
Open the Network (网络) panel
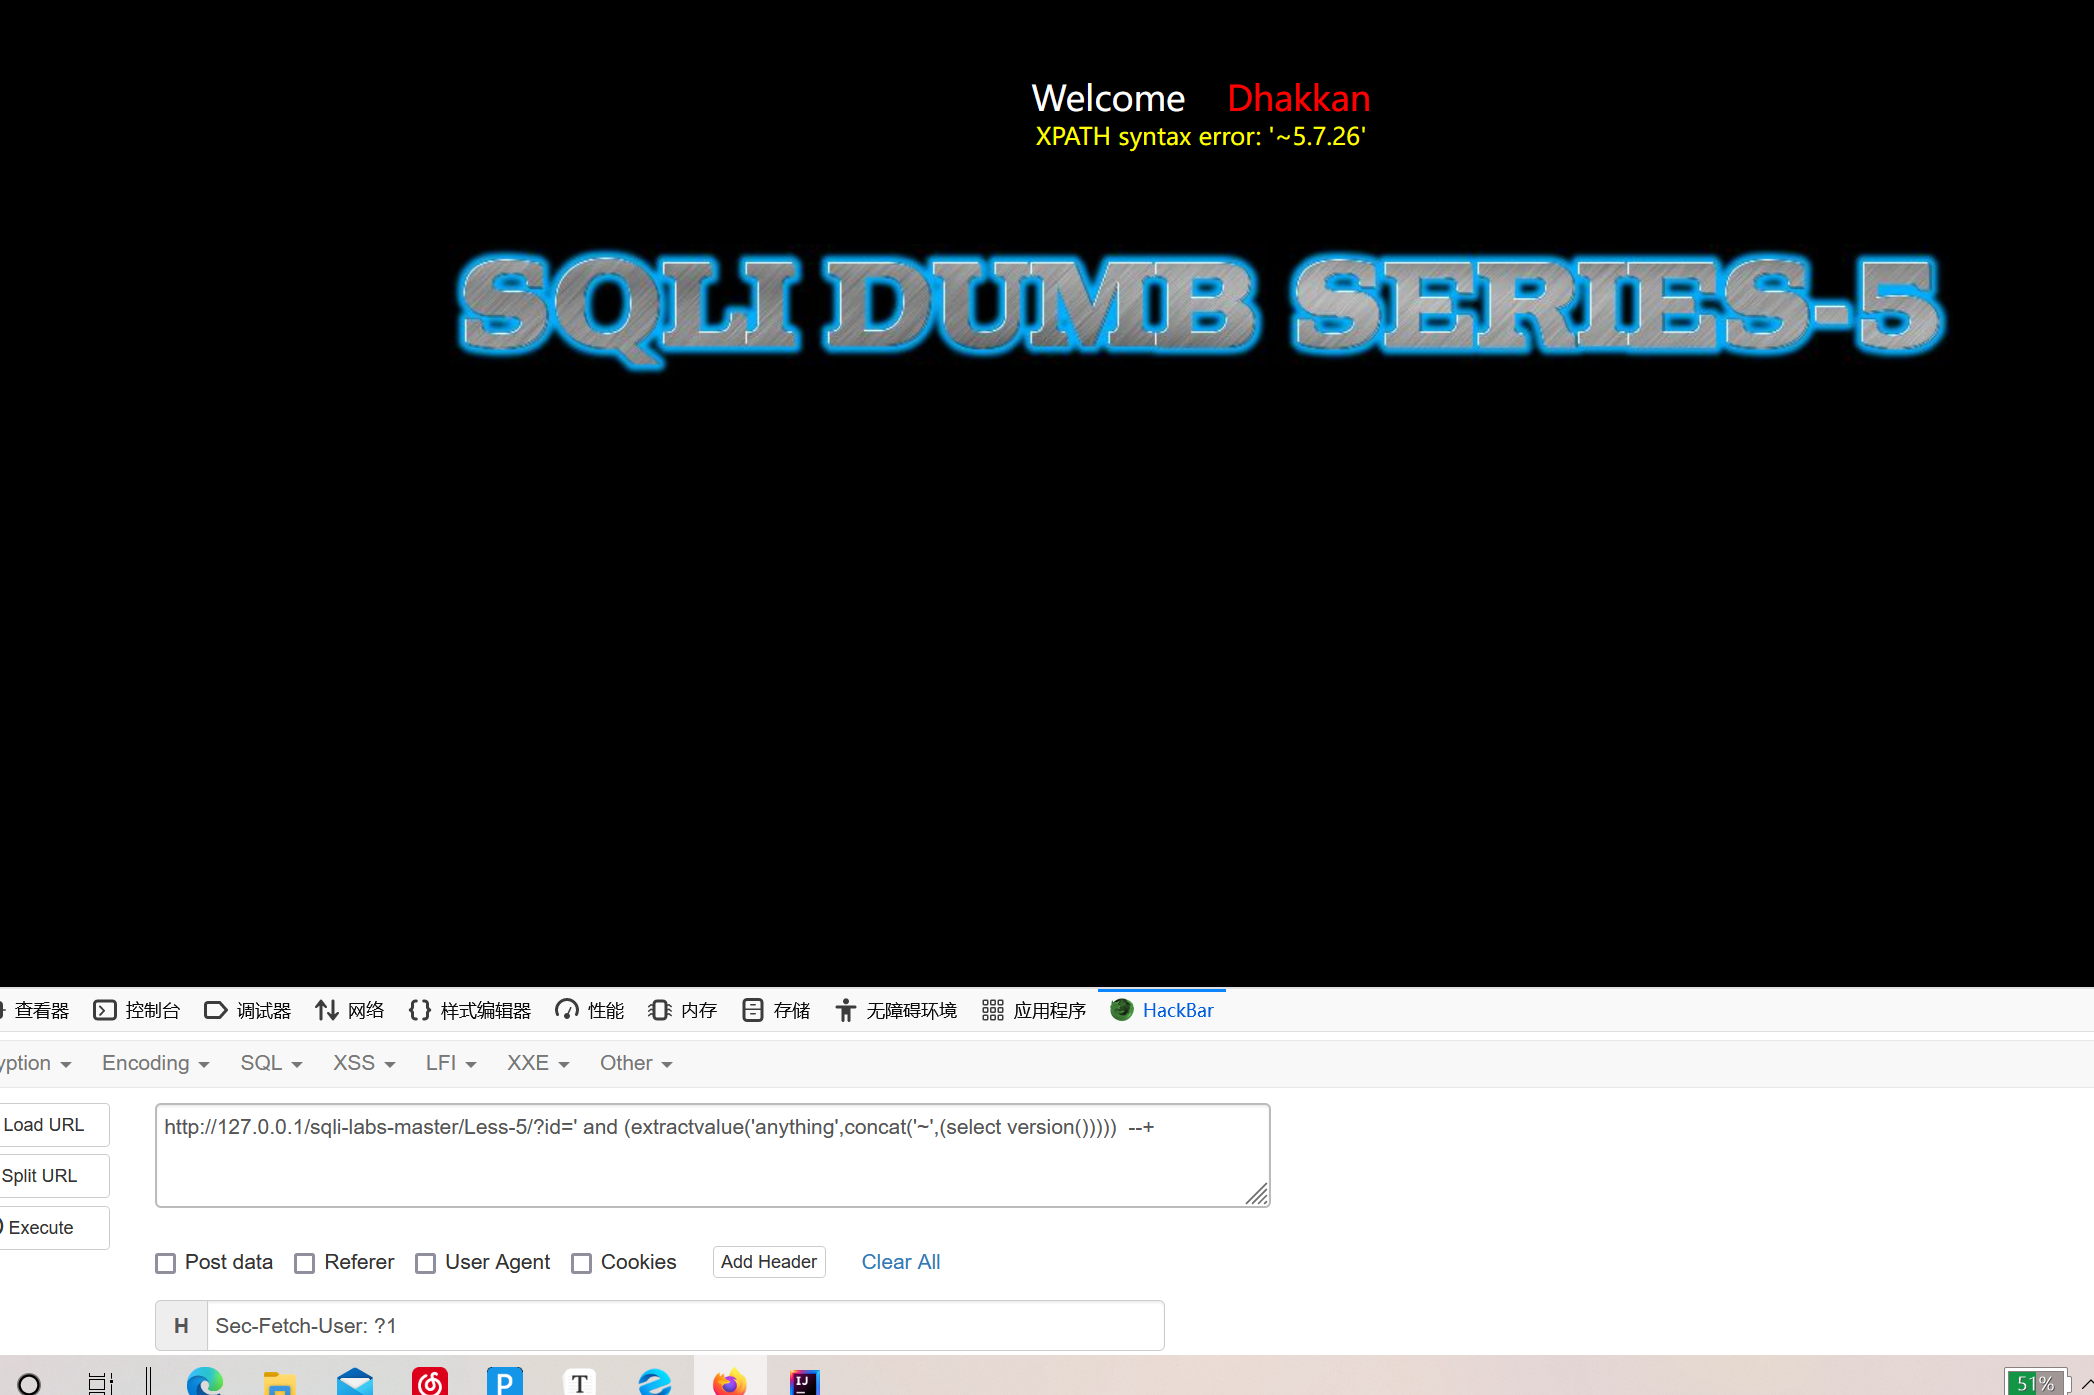point(349,1010)
